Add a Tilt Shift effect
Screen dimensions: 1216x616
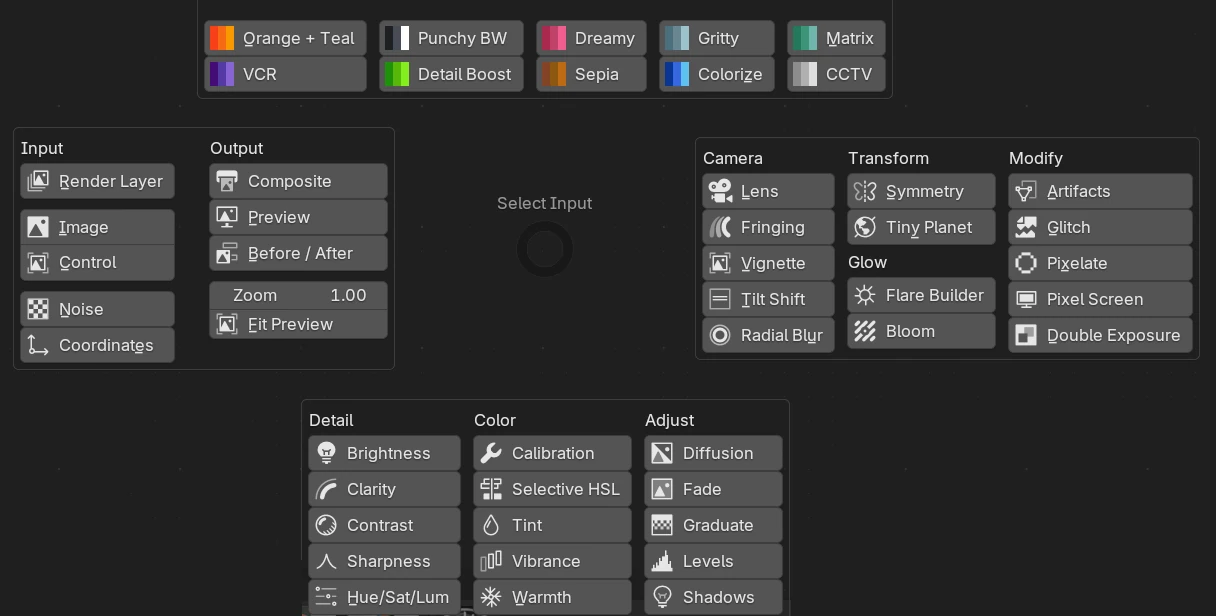tap(768, 299)
